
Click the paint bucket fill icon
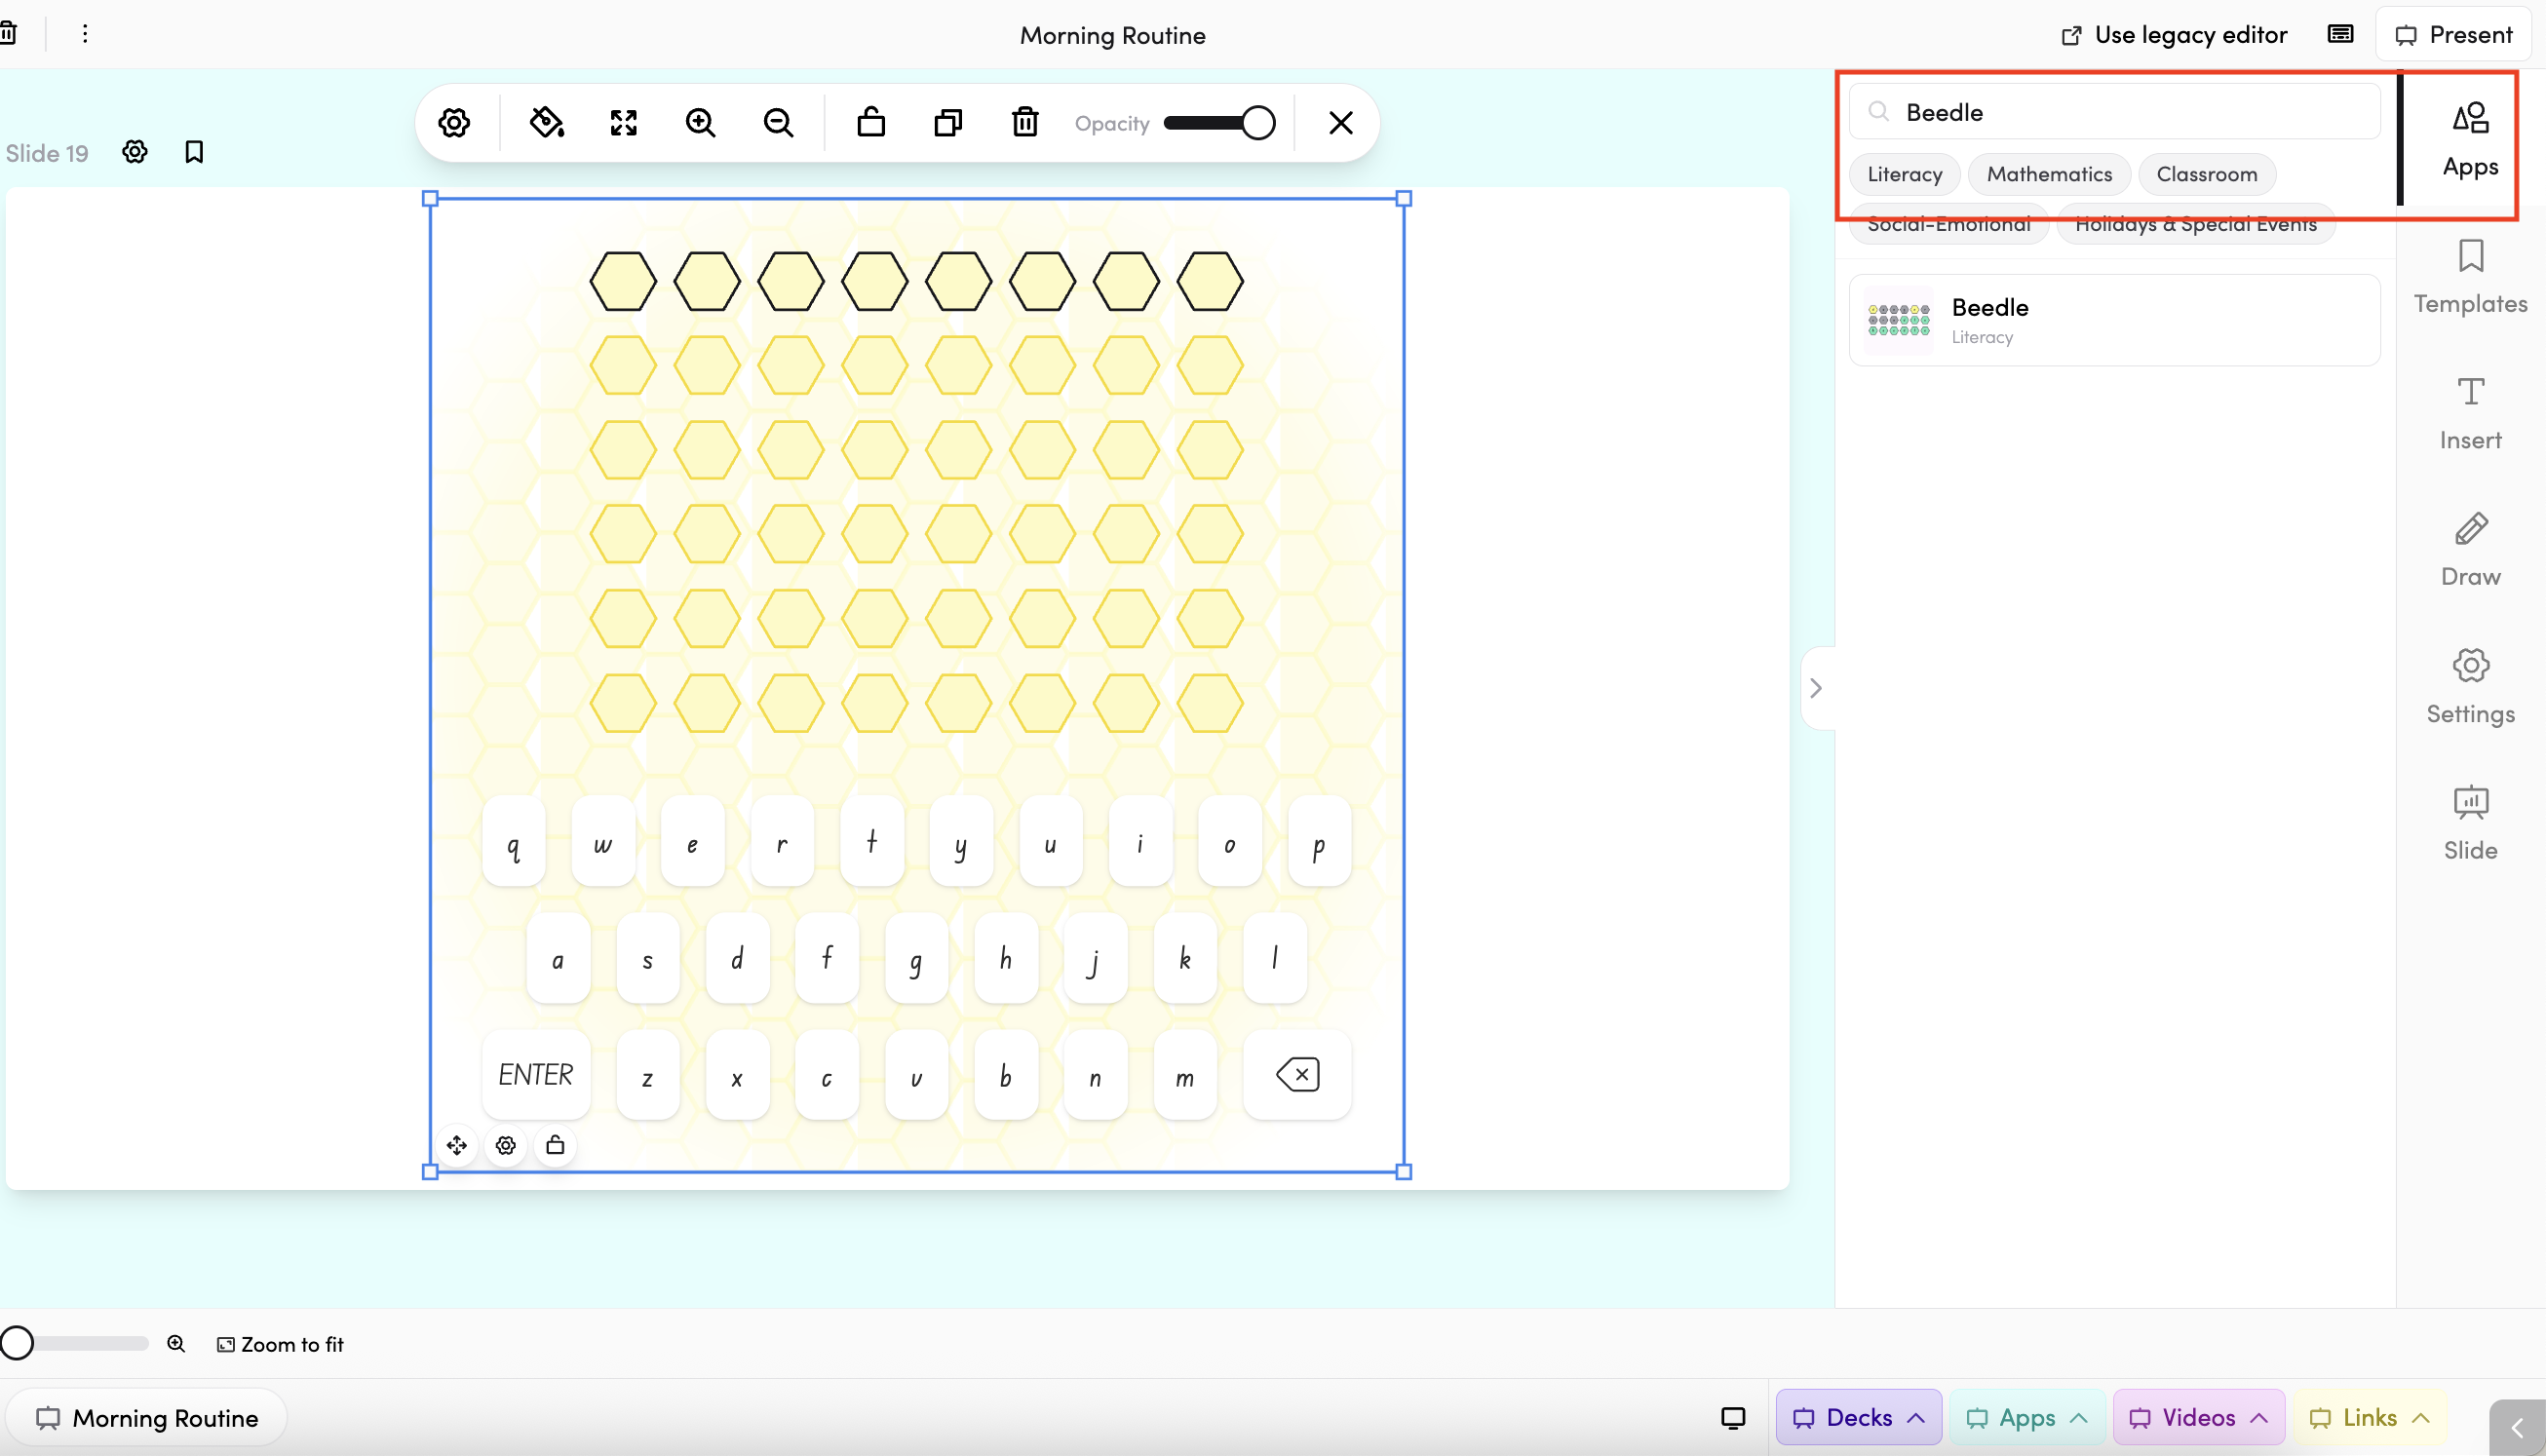tap(546, 123)
